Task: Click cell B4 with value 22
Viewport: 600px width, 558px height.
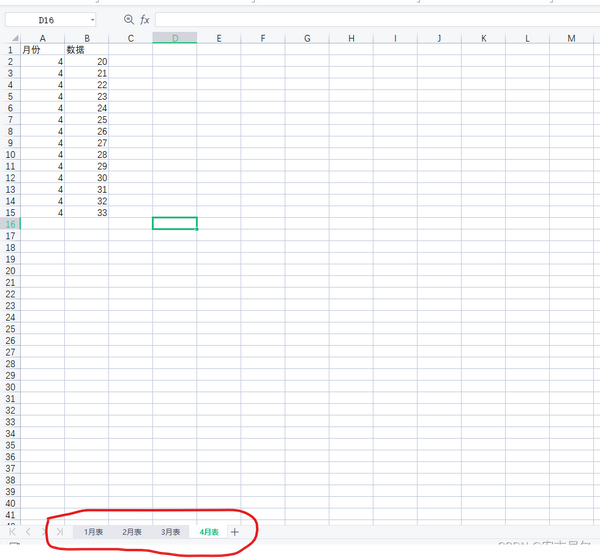Action: (87, 85)
